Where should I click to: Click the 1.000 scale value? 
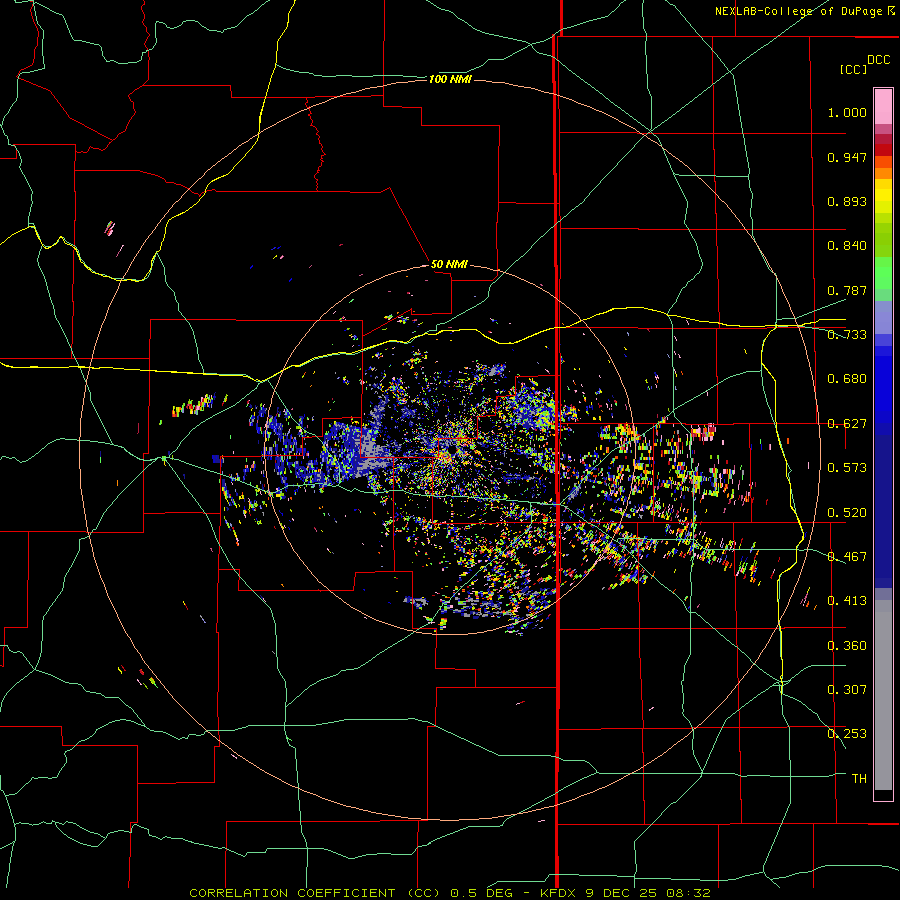pos(847,112)
